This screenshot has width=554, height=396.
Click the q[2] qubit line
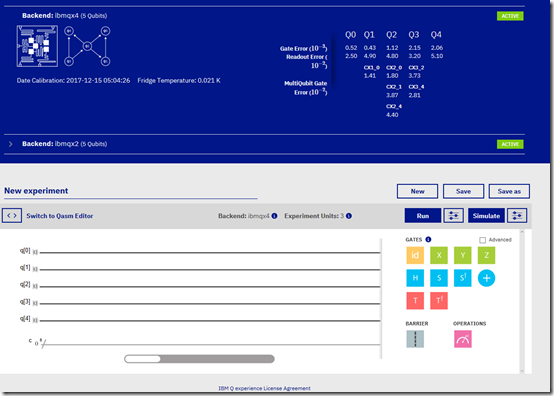(x=210, y=286)
